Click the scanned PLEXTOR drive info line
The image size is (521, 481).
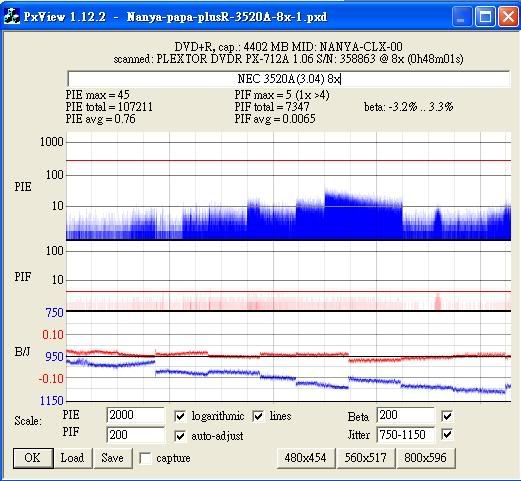(x=289, y=59)
